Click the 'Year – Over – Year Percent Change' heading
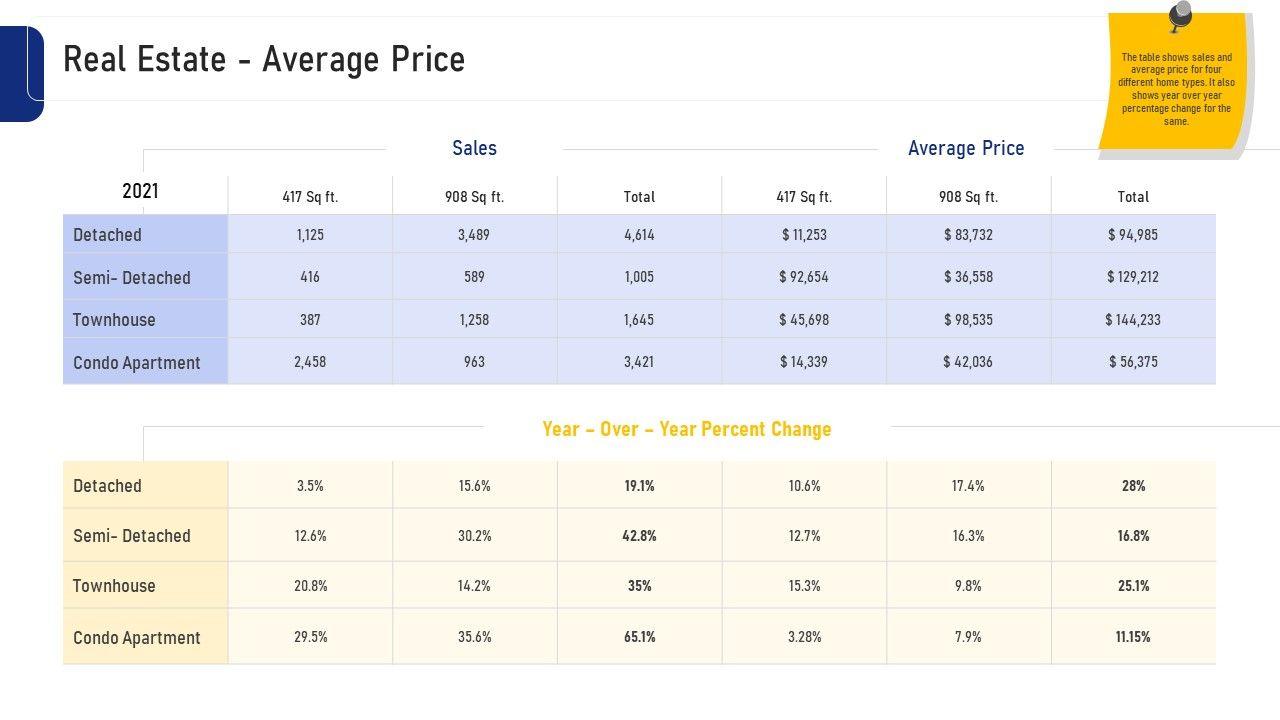Screen dimensions: 1280x720 point(687,429)
